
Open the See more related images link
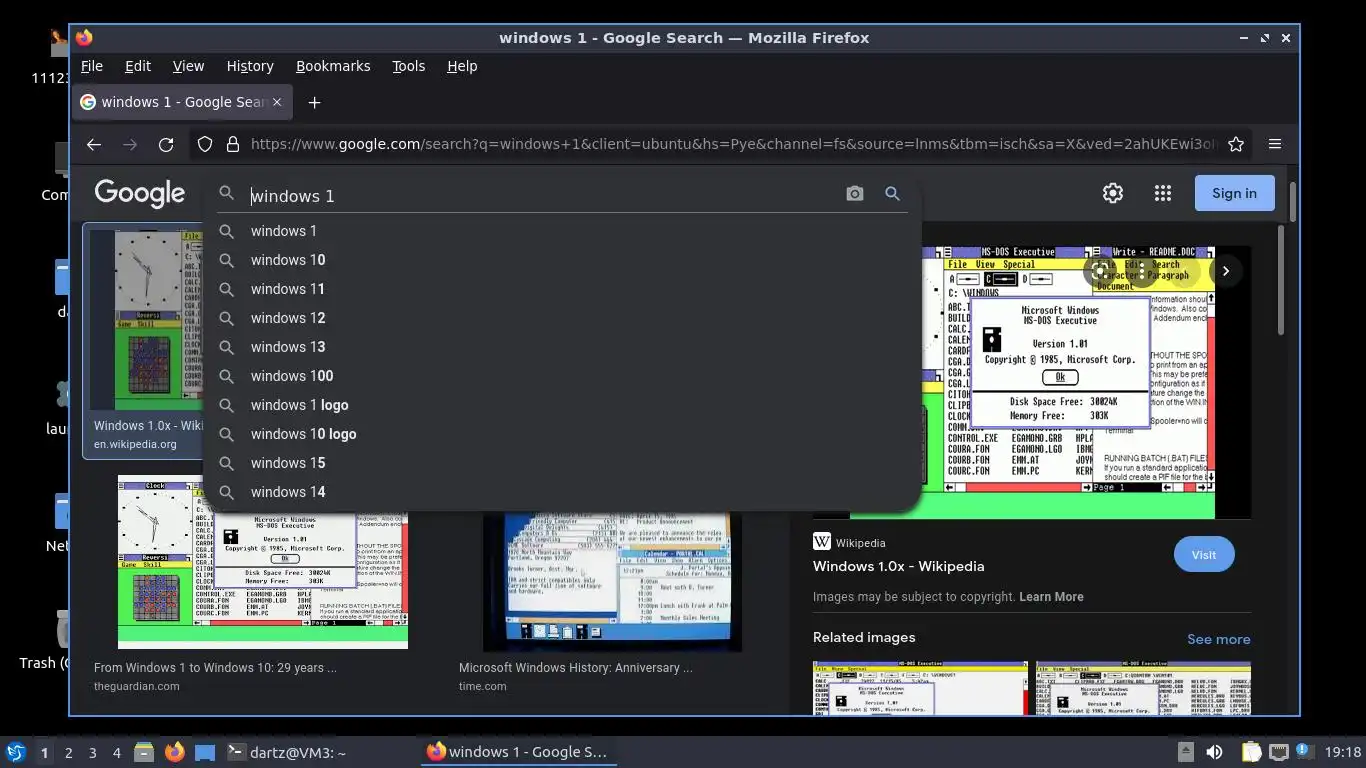click(1218, 639)
